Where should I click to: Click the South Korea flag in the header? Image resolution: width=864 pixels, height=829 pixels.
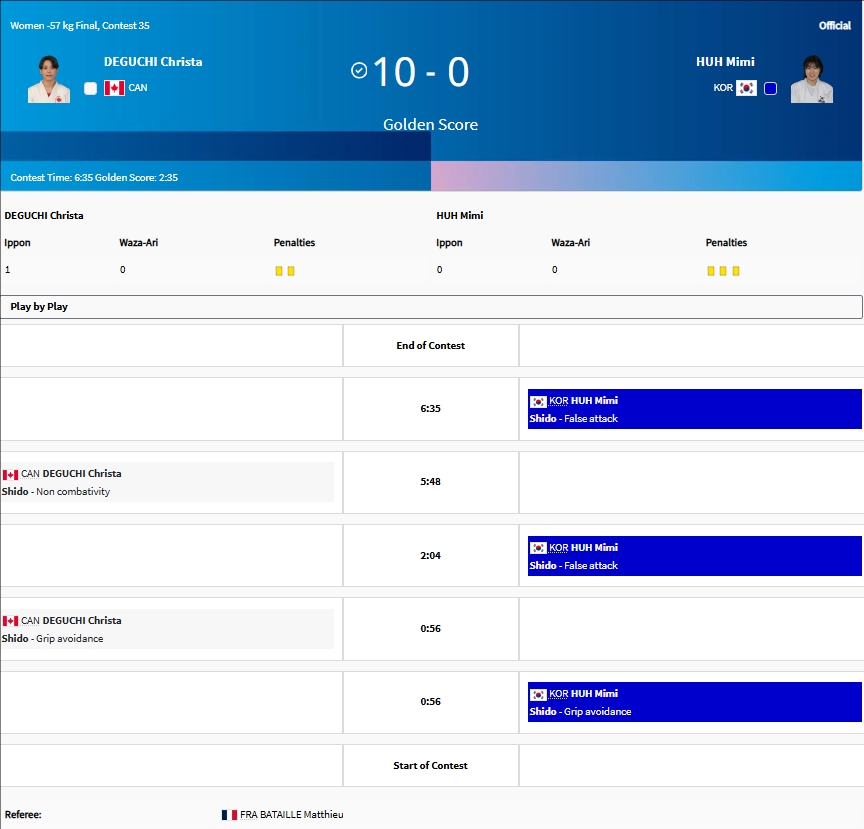[x=746, y=88]
